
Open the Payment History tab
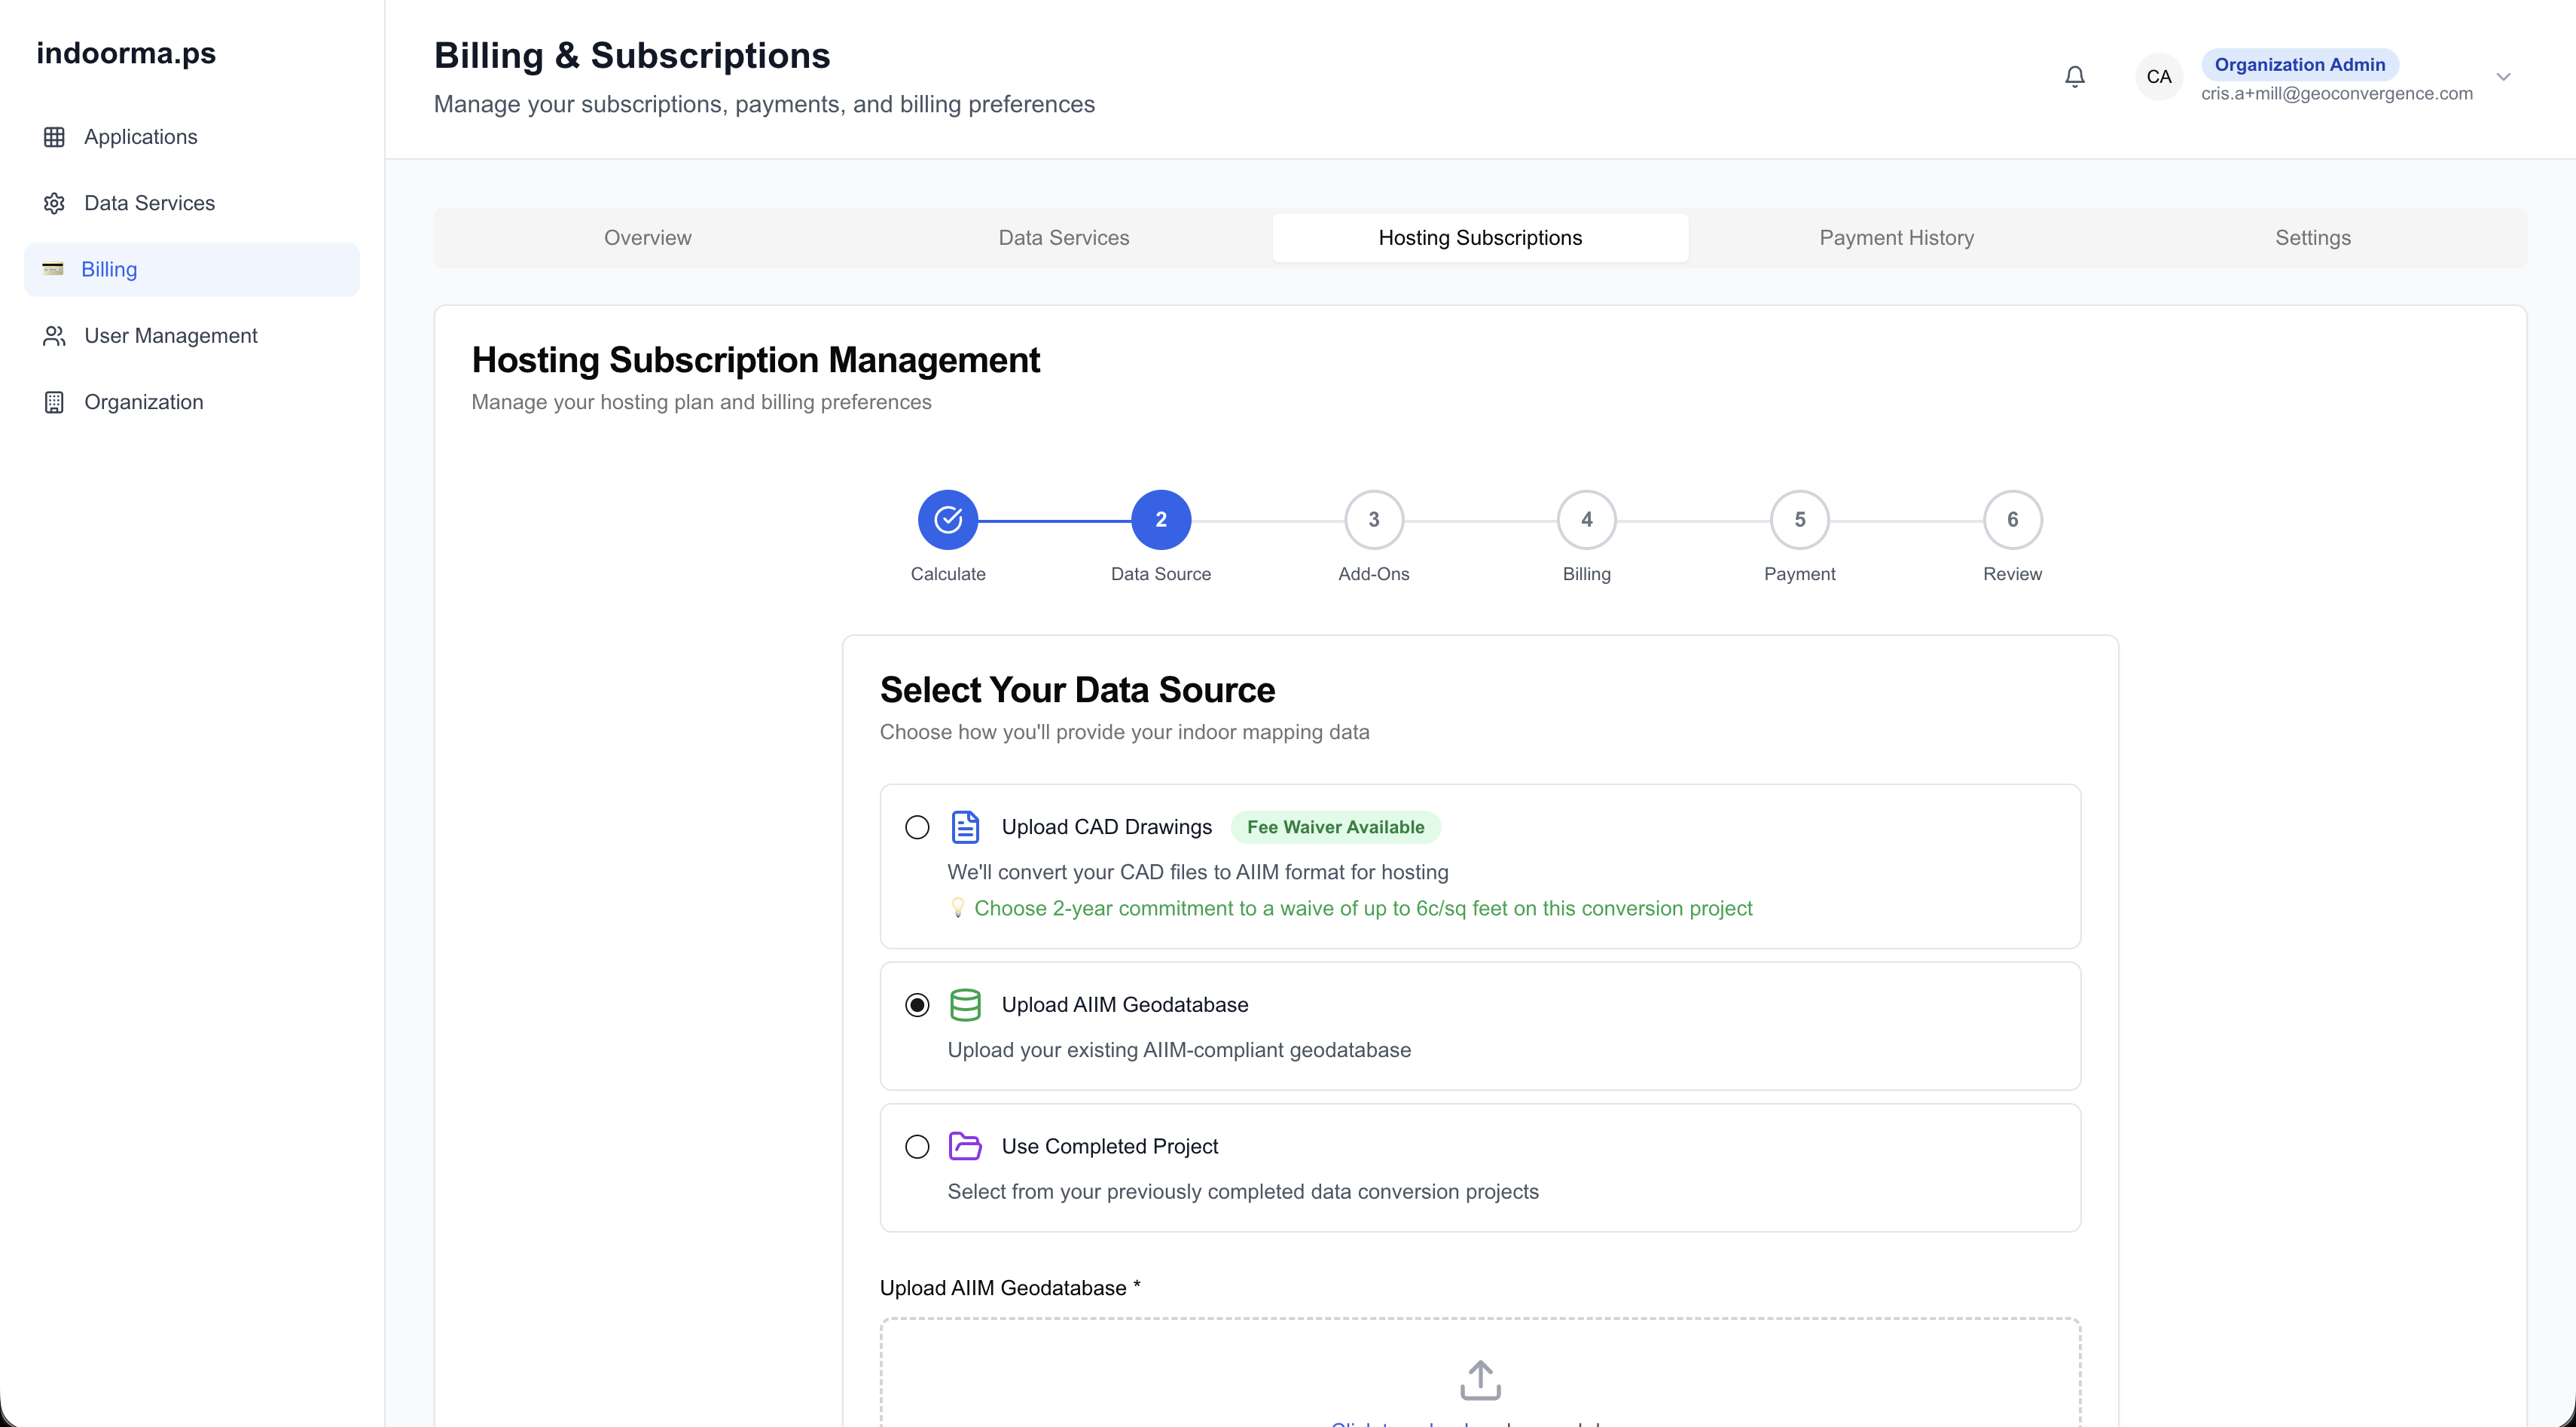point(1896,238)
